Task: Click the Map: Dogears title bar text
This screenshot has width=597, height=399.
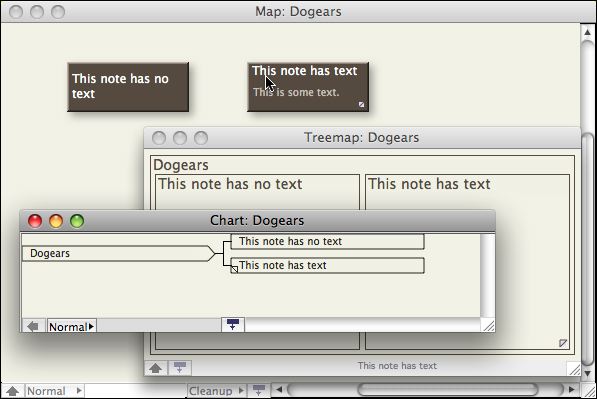Action: tap(298, 11)
